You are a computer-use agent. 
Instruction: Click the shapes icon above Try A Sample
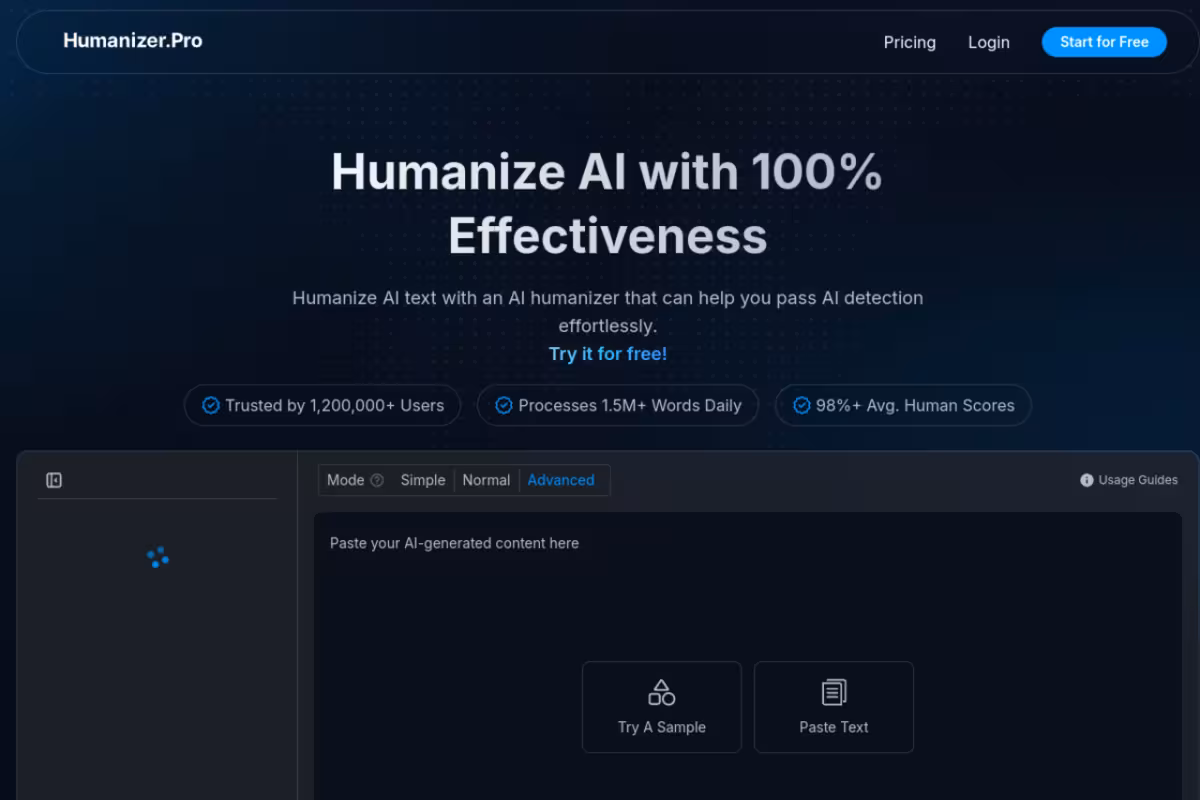662,692
